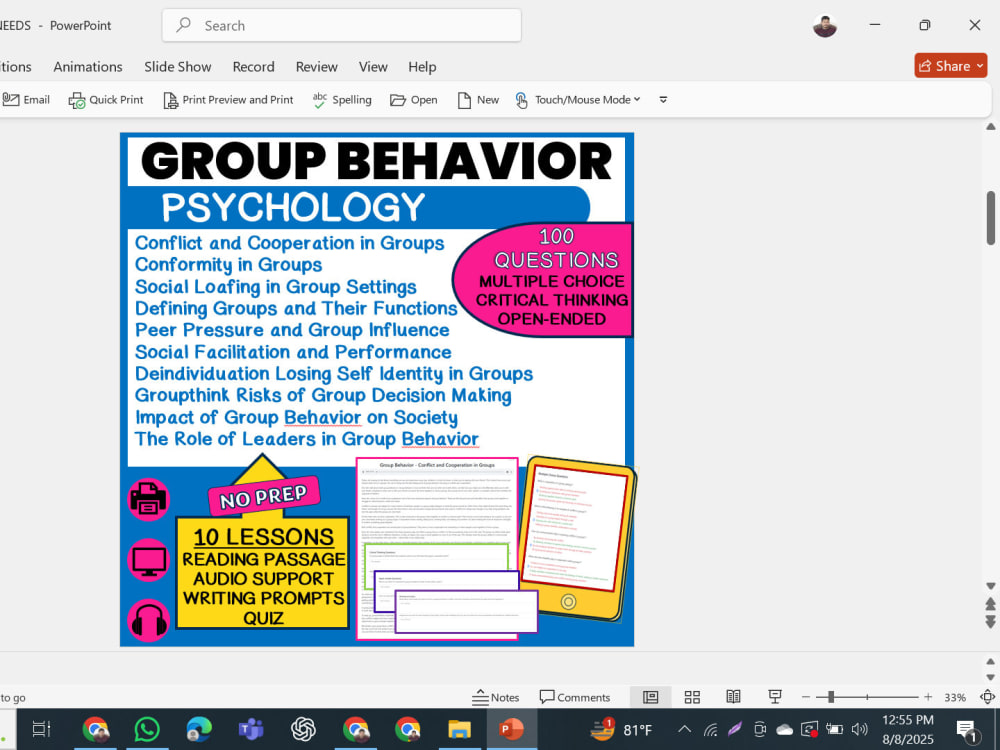Screen dimensions: 1000x750
Task: Select 'Impact of Group Behavior on Society' line
Action: (296, 418)
